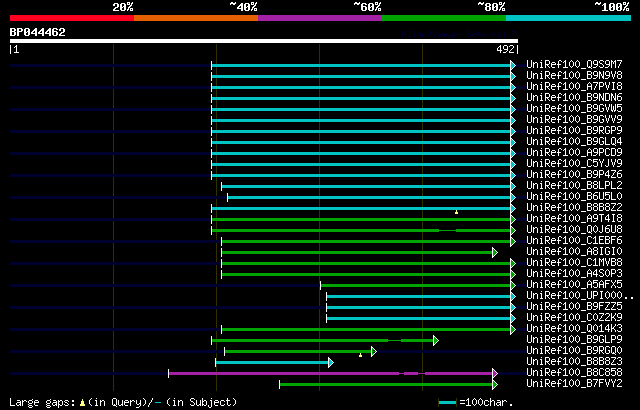Select the UniRef100_B8LPL2 label
This screenshot has width=640, height=410.
tap(574, 186)
